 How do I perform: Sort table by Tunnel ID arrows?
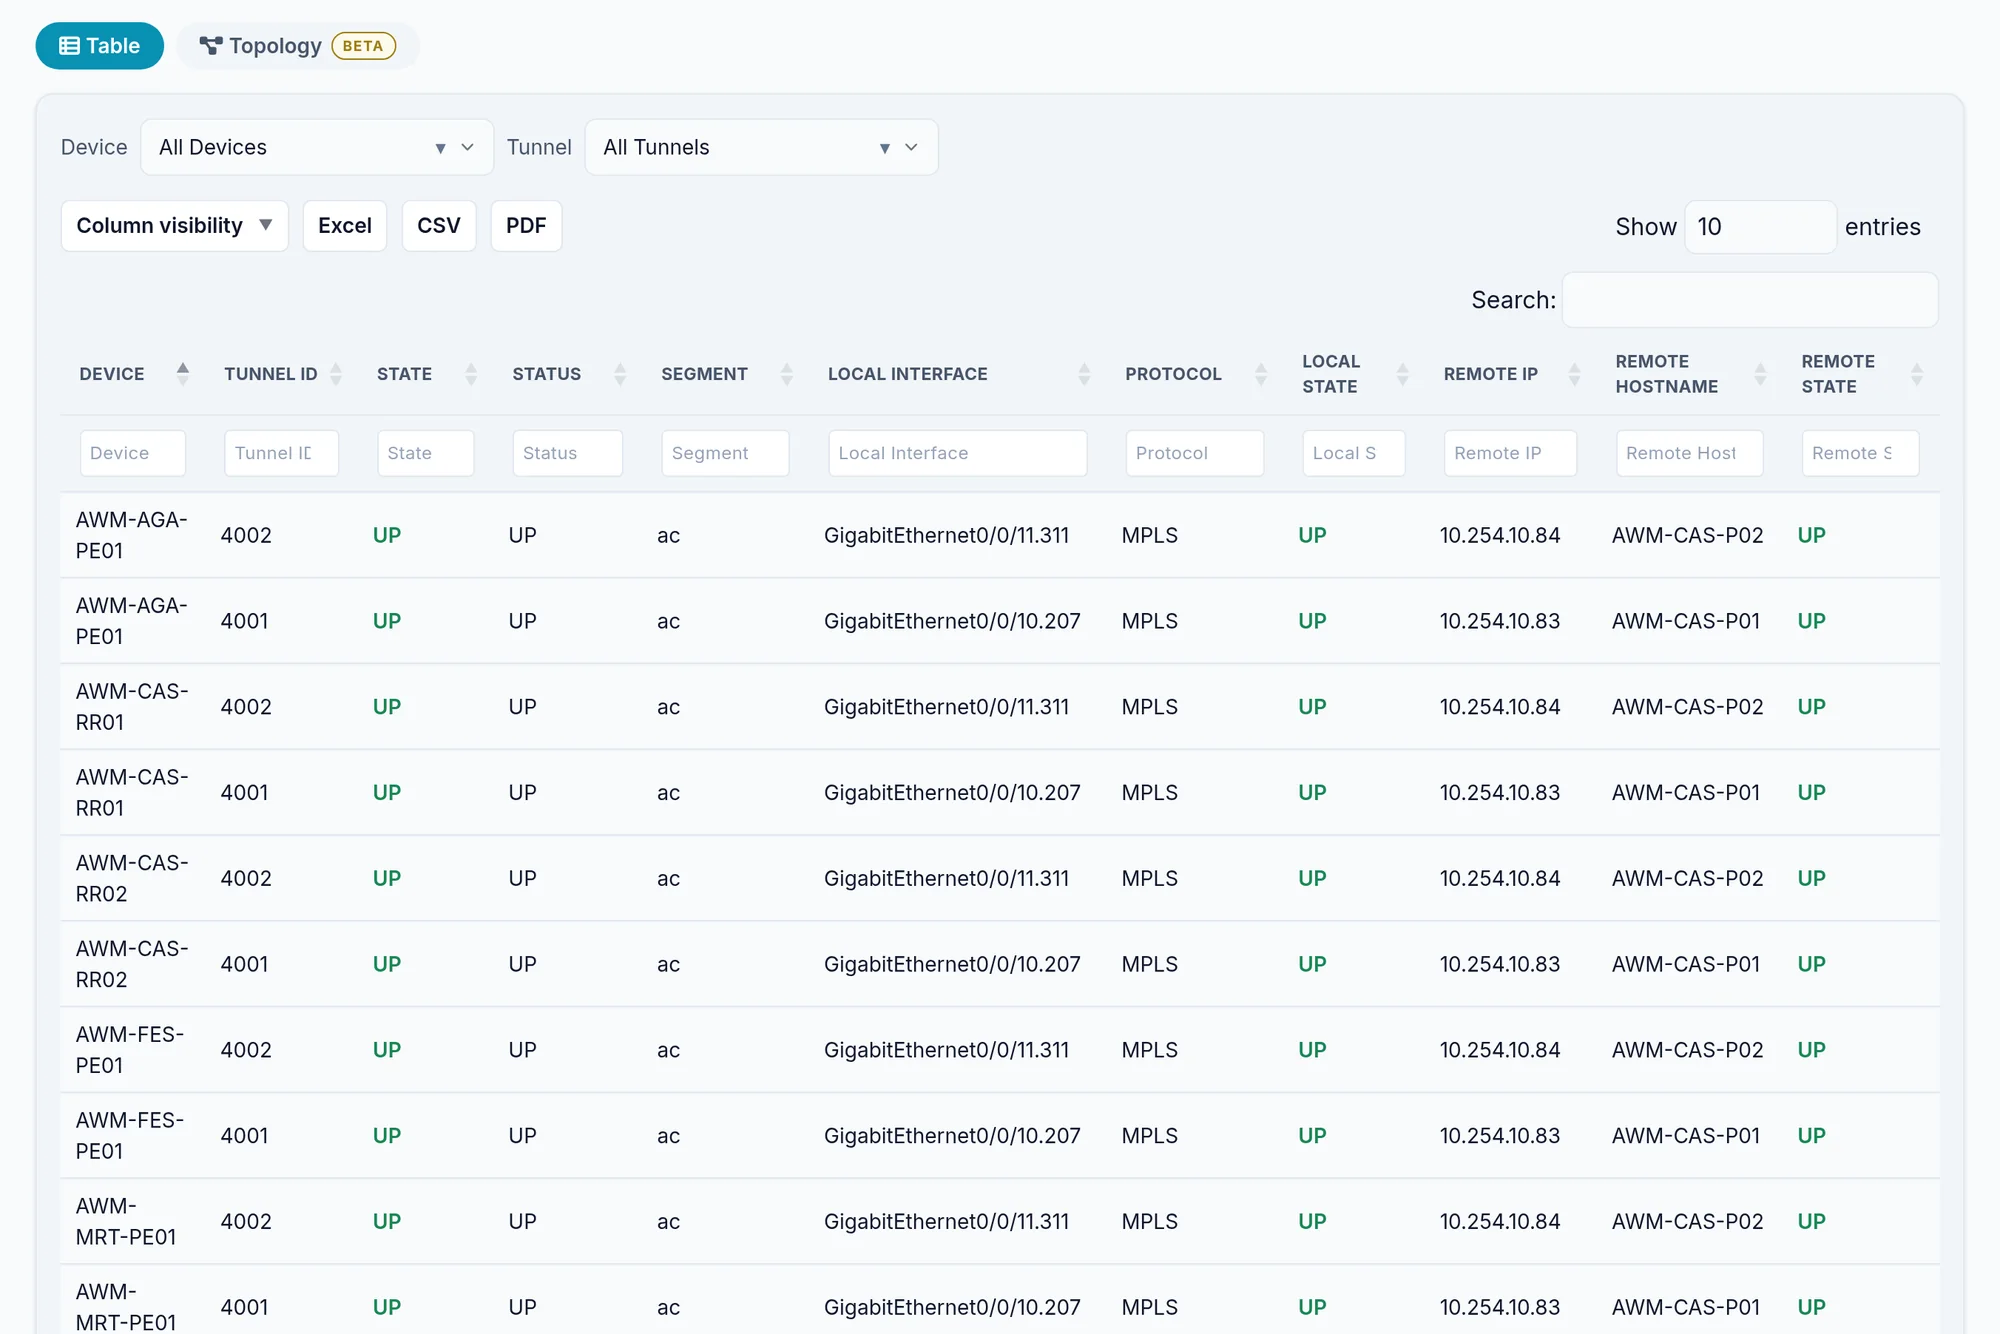click(336, 374)
